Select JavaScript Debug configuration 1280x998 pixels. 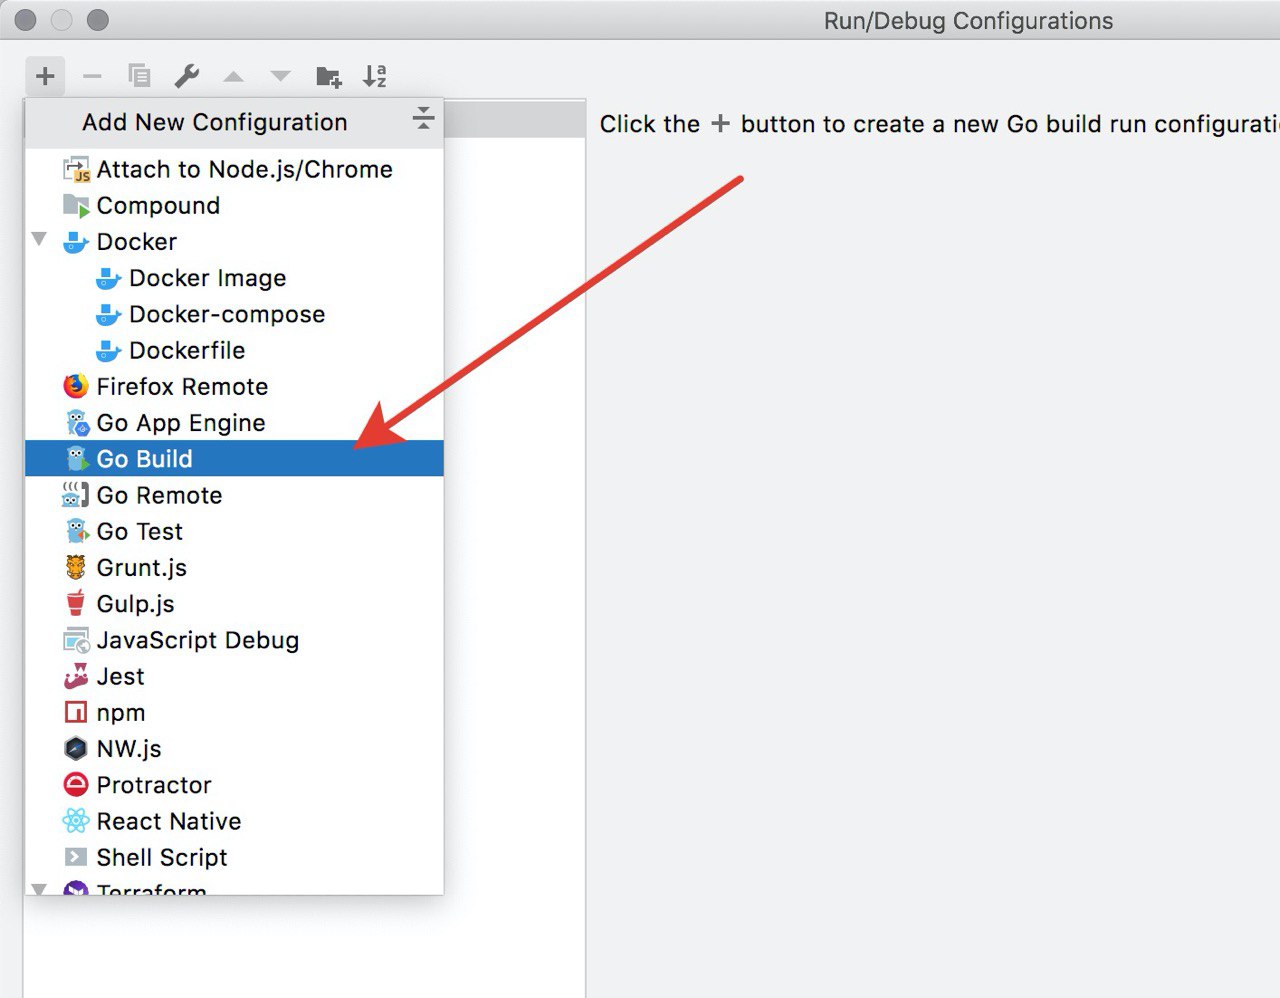pos(234,639)
